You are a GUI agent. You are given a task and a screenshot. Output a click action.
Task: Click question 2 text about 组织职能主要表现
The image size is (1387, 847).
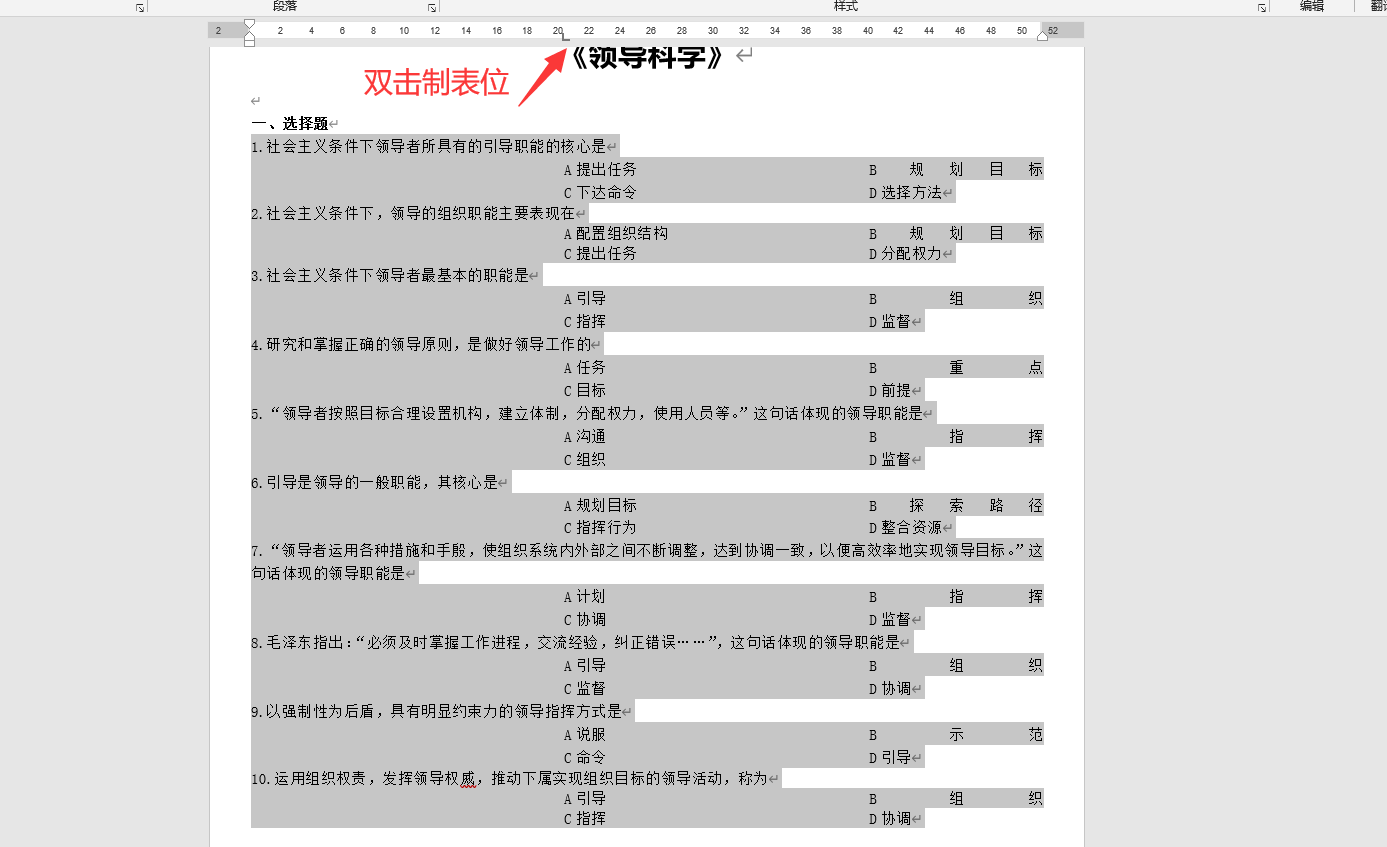coord(413,213)
